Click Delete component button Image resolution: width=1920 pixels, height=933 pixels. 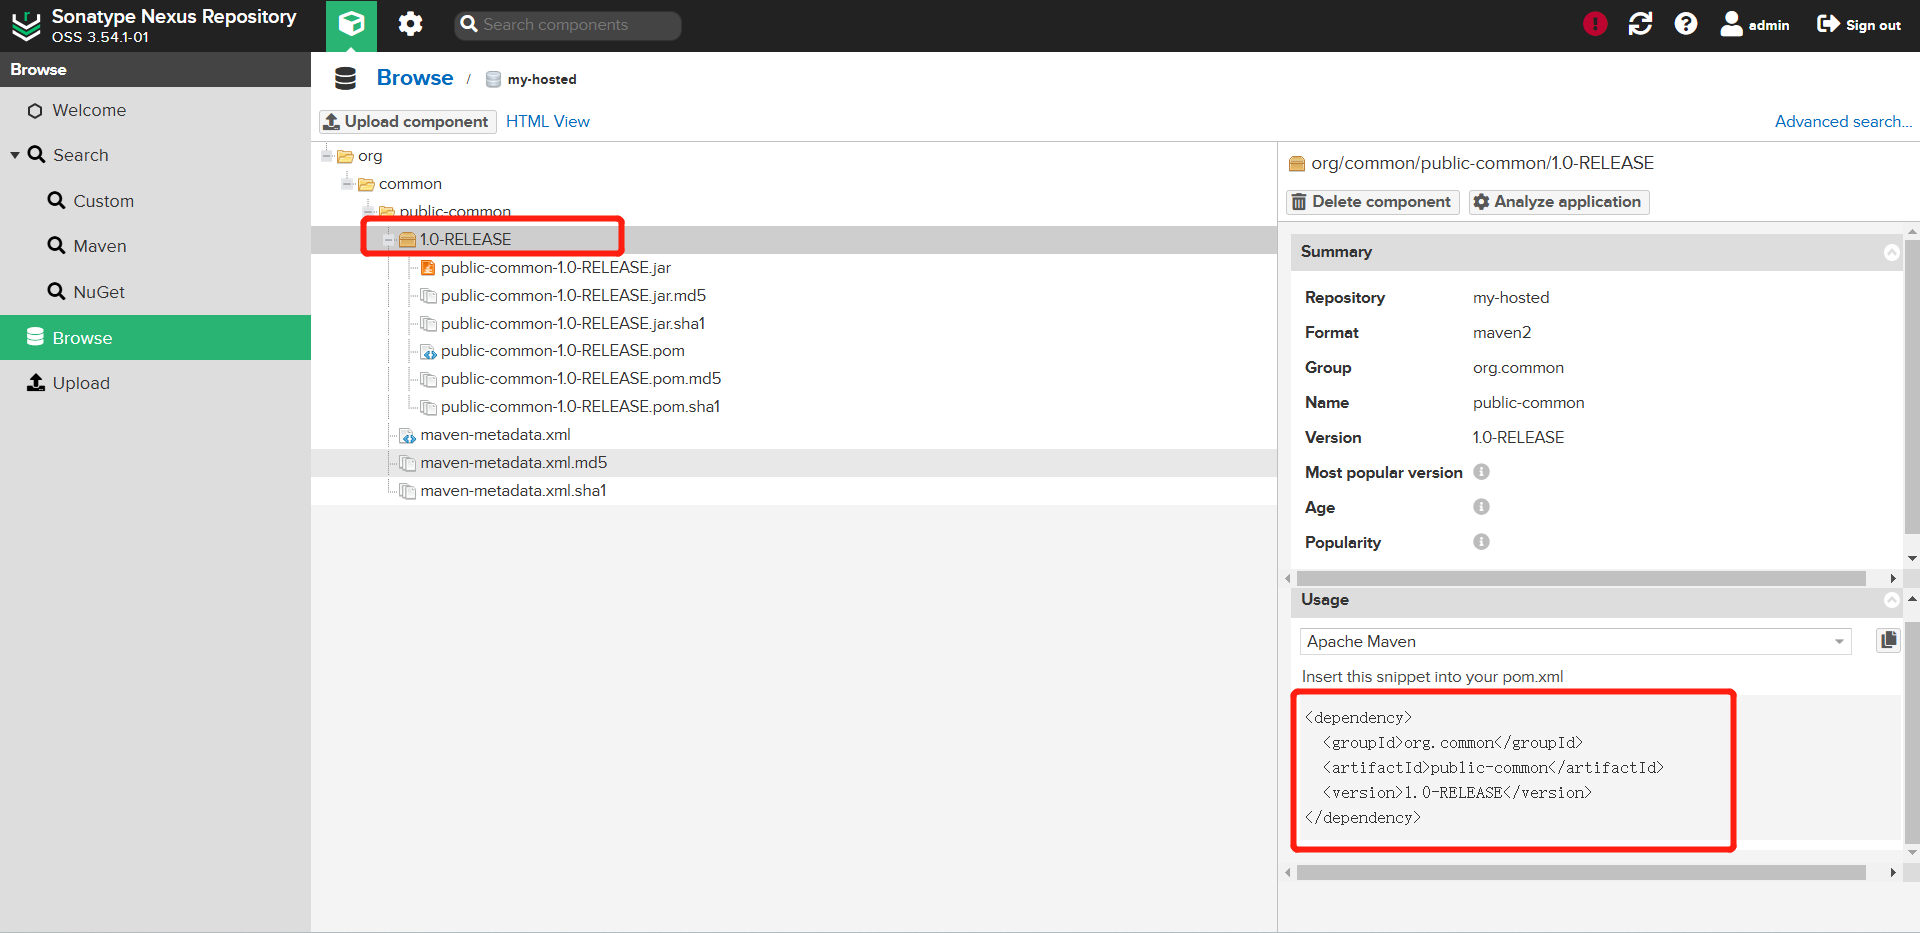point(1372,202)
